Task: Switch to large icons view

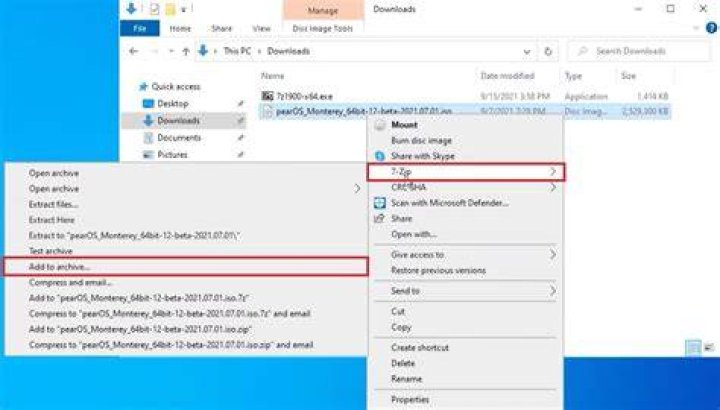Action: point(709,348)
